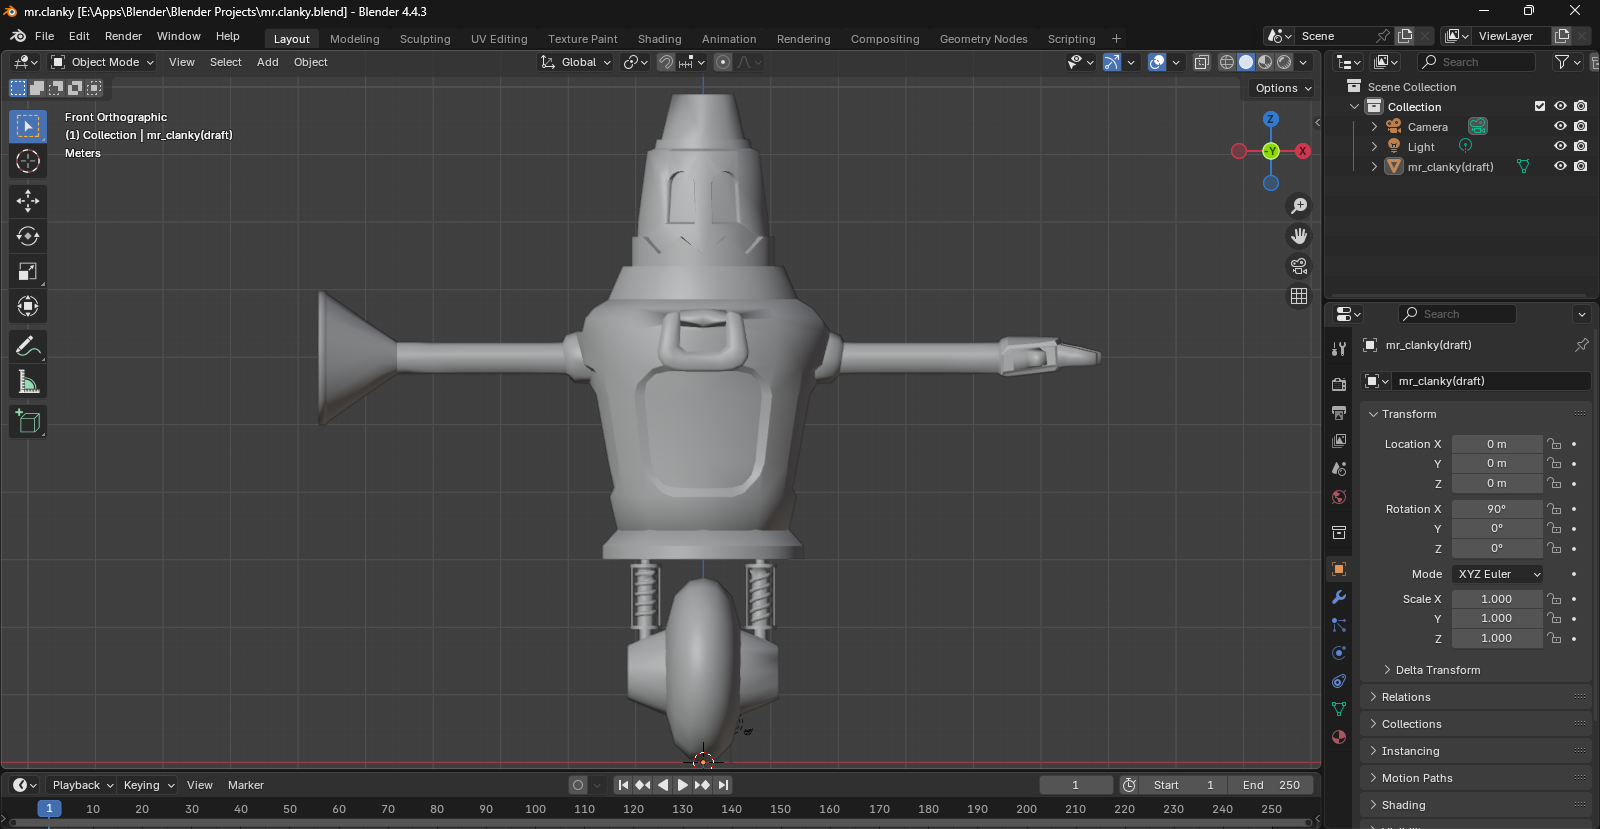Viewport: 1600px width, 829px height.
Task: Open the Render properties tab
Action: click(x=1339, y=385)
